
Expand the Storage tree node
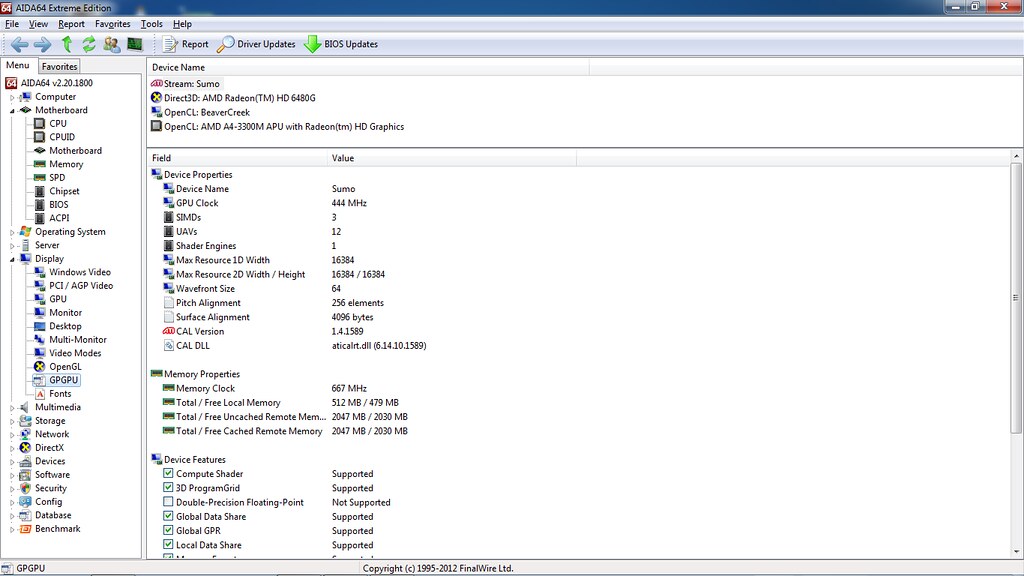(x=12, y=421)
